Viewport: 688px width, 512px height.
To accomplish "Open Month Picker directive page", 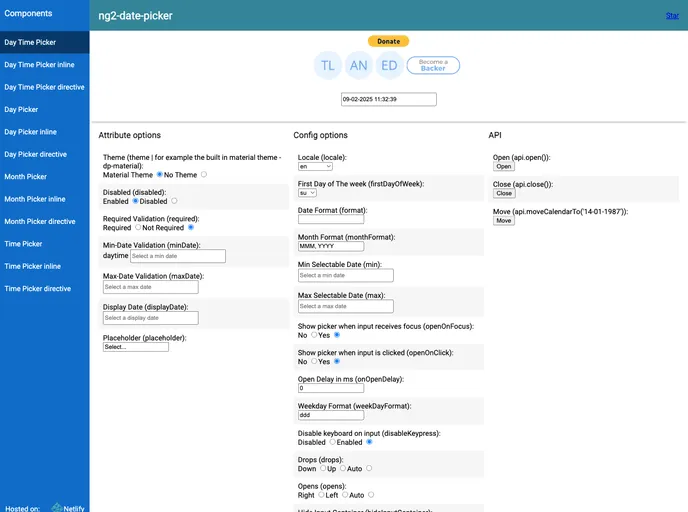I will 45,221.
